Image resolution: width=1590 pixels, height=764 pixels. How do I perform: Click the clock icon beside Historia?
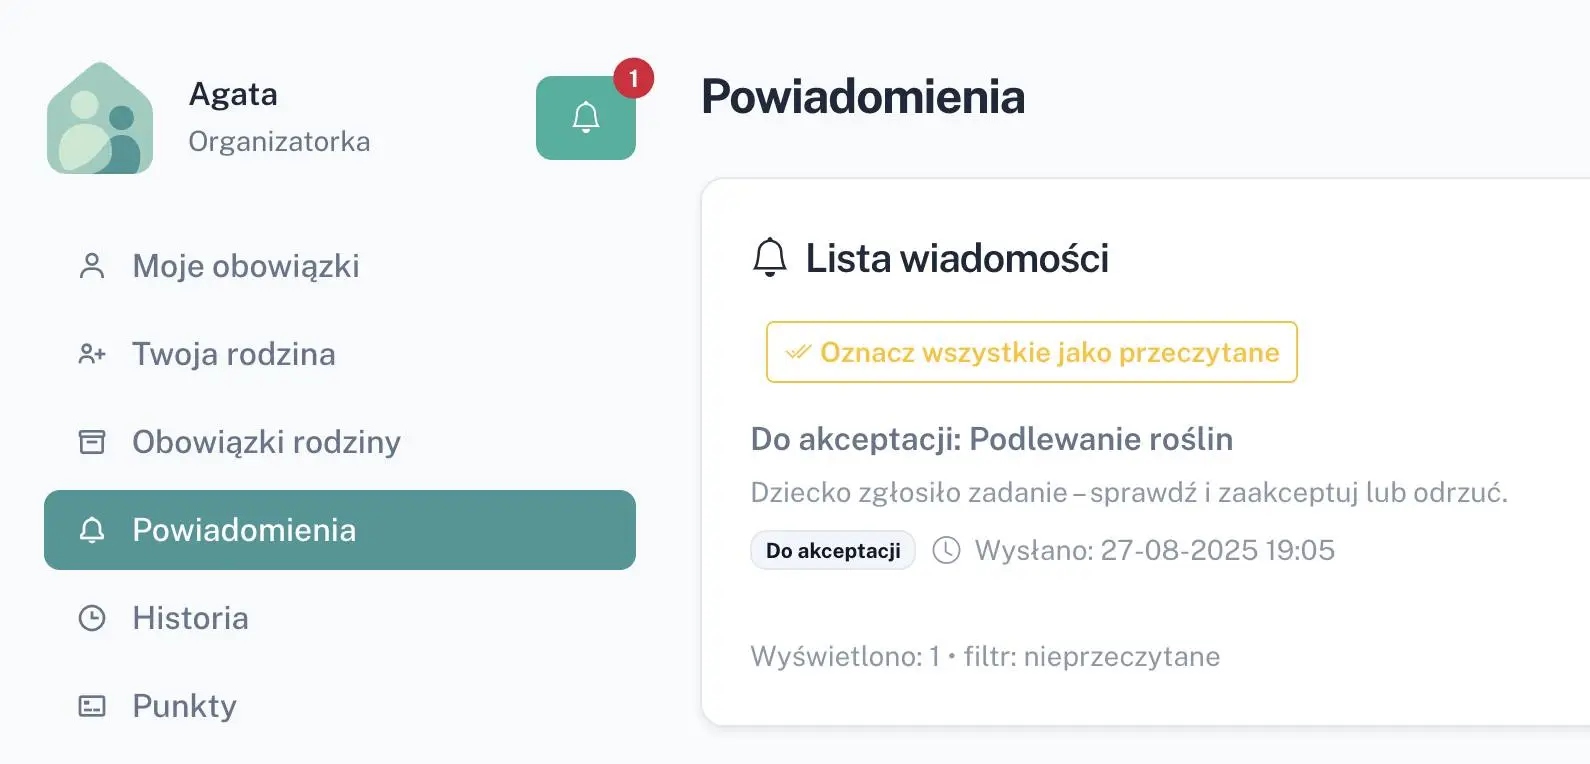[92, 618]
